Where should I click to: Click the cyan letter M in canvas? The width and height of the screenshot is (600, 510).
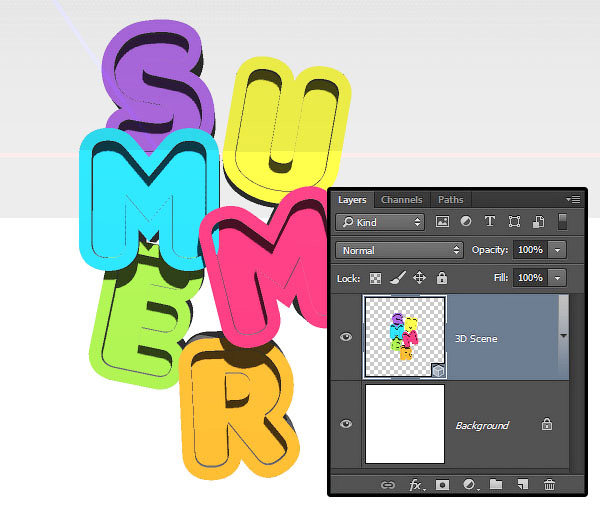click(149, 199)
